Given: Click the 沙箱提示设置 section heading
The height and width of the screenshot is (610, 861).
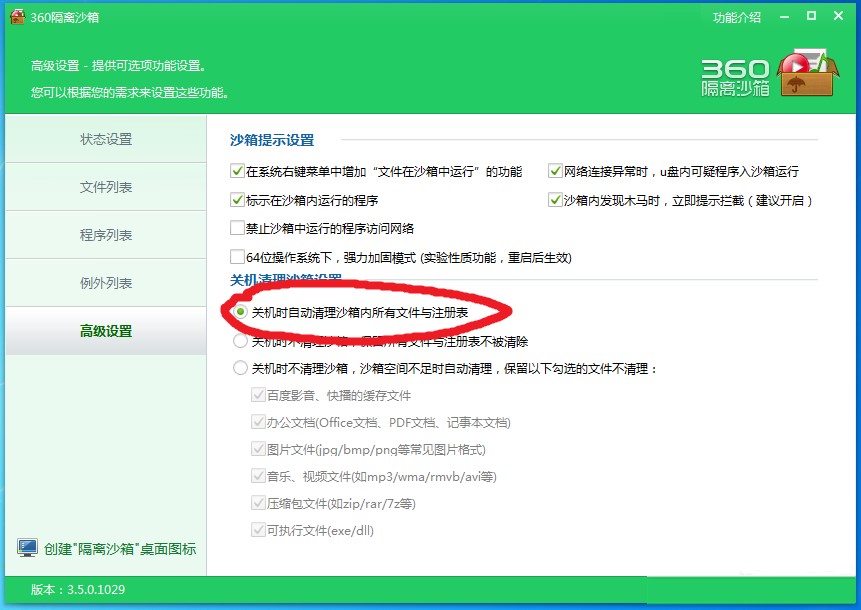Looking at the screenshot, I should click(272, 140).
